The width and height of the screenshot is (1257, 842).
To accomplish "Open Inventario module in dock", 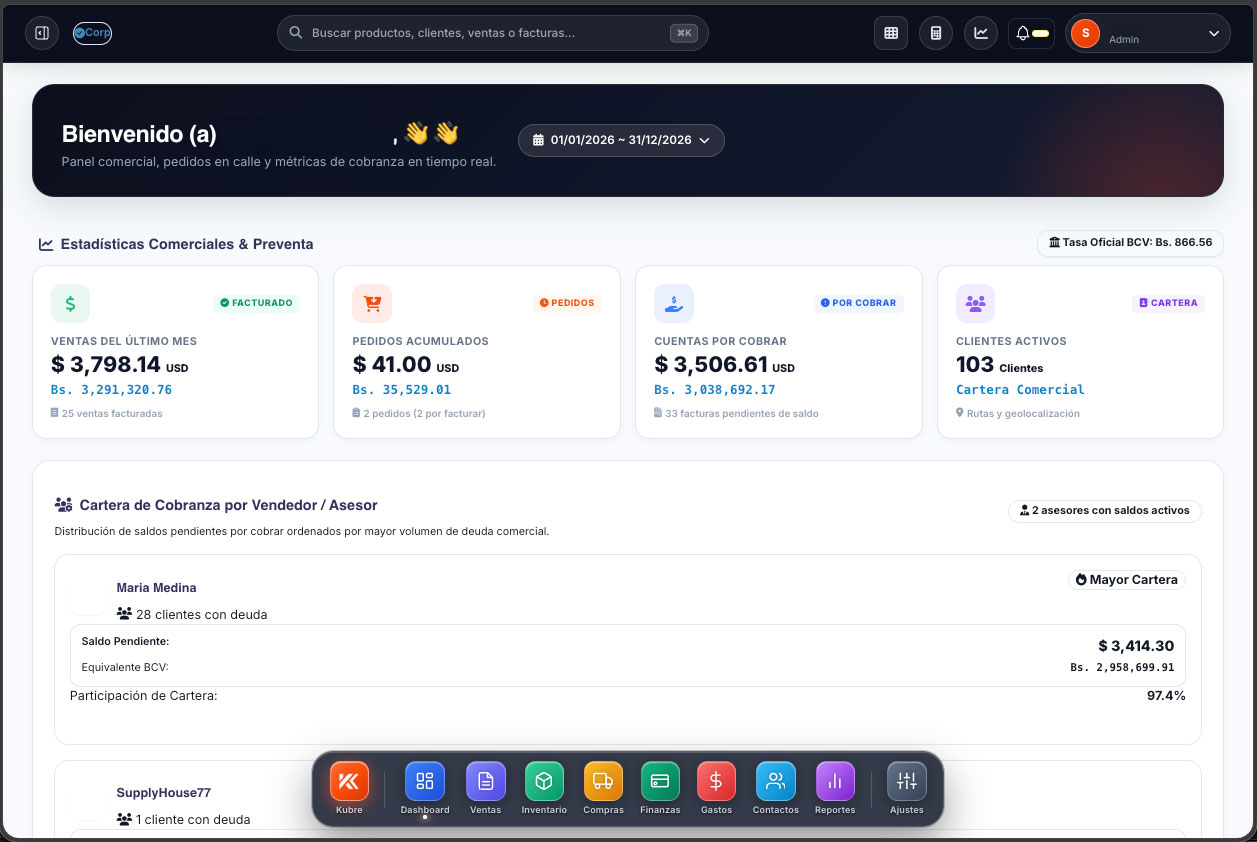I will point(544,788).
